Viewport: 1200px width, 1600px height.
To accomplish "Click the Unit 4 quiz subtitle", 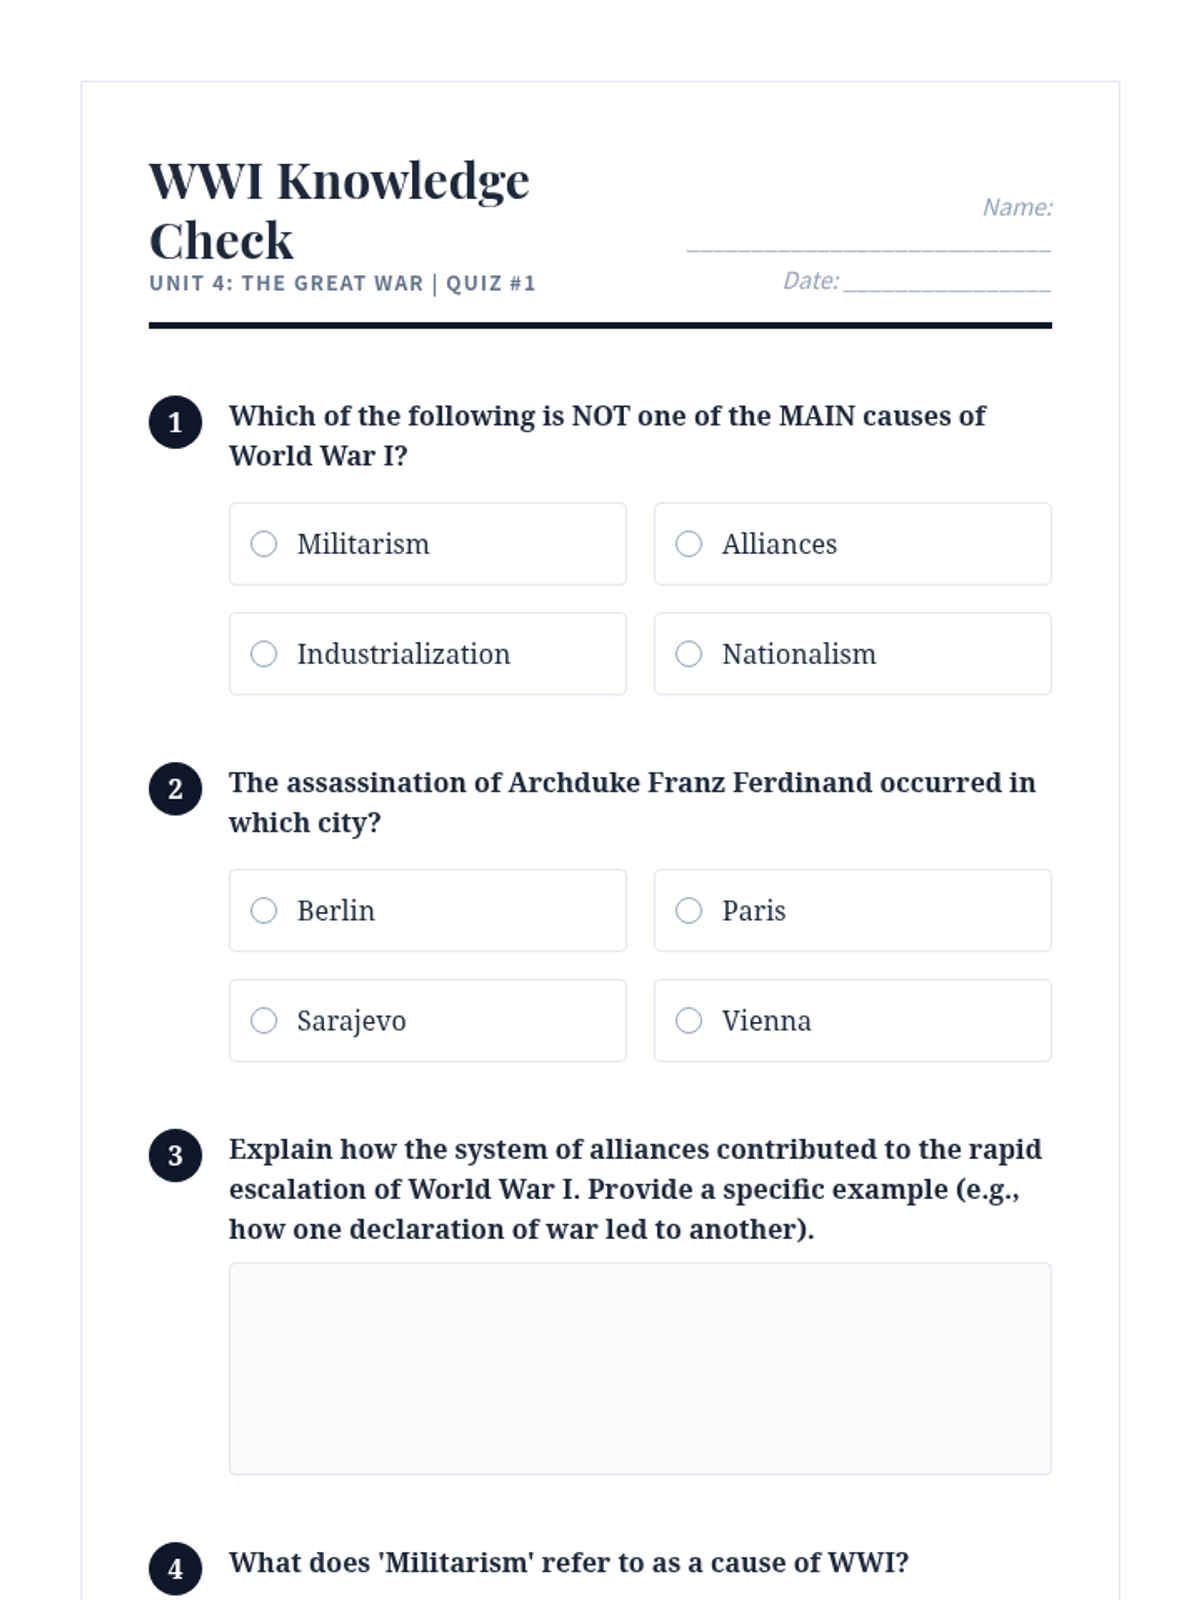I will [x=342, y=284].
